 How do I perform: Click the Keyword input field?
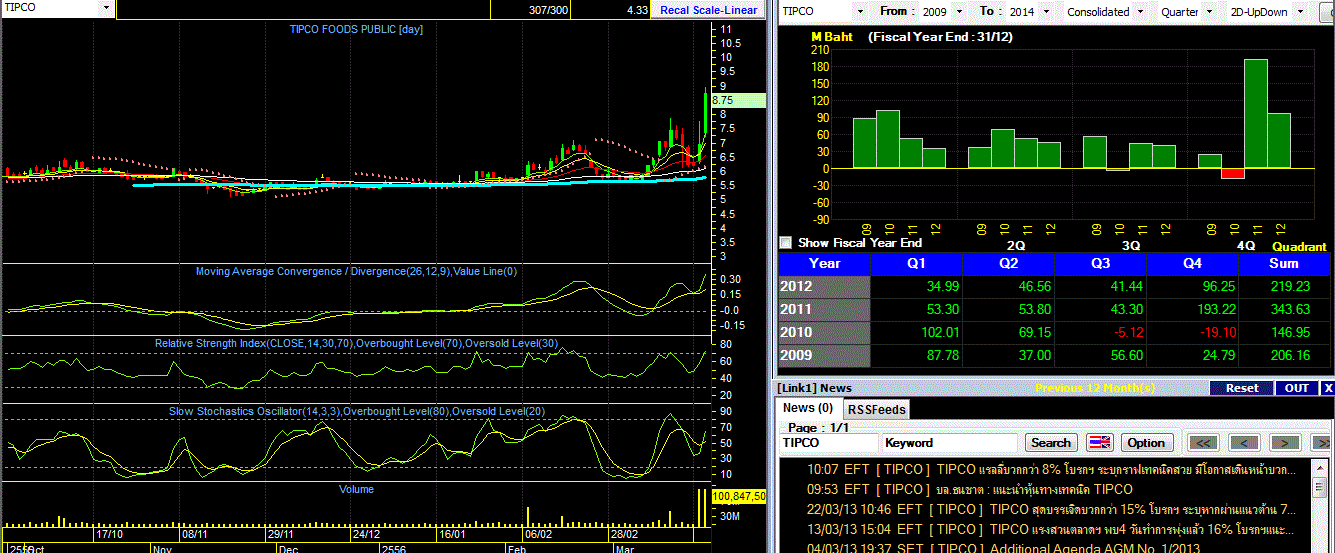coord(949,443)
